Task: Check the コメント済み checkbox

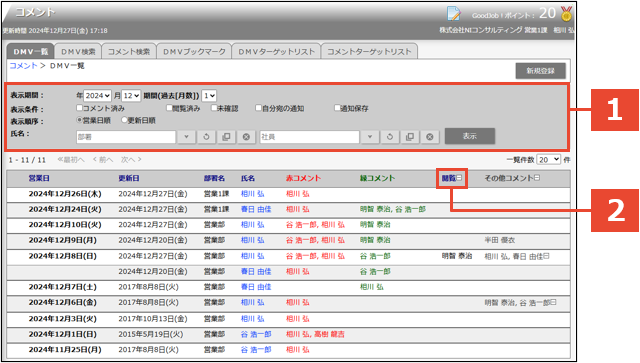Action: click(x=80, y=108)
